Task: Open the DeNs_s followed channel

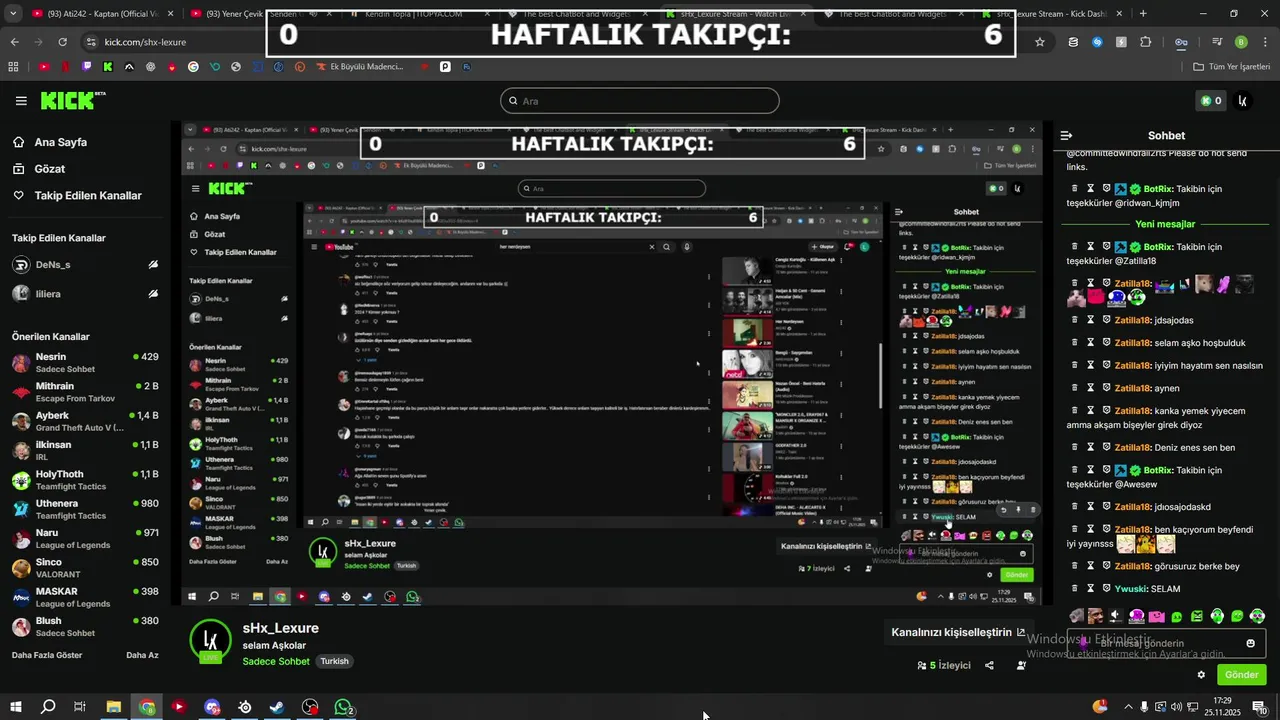Action: 85,265
